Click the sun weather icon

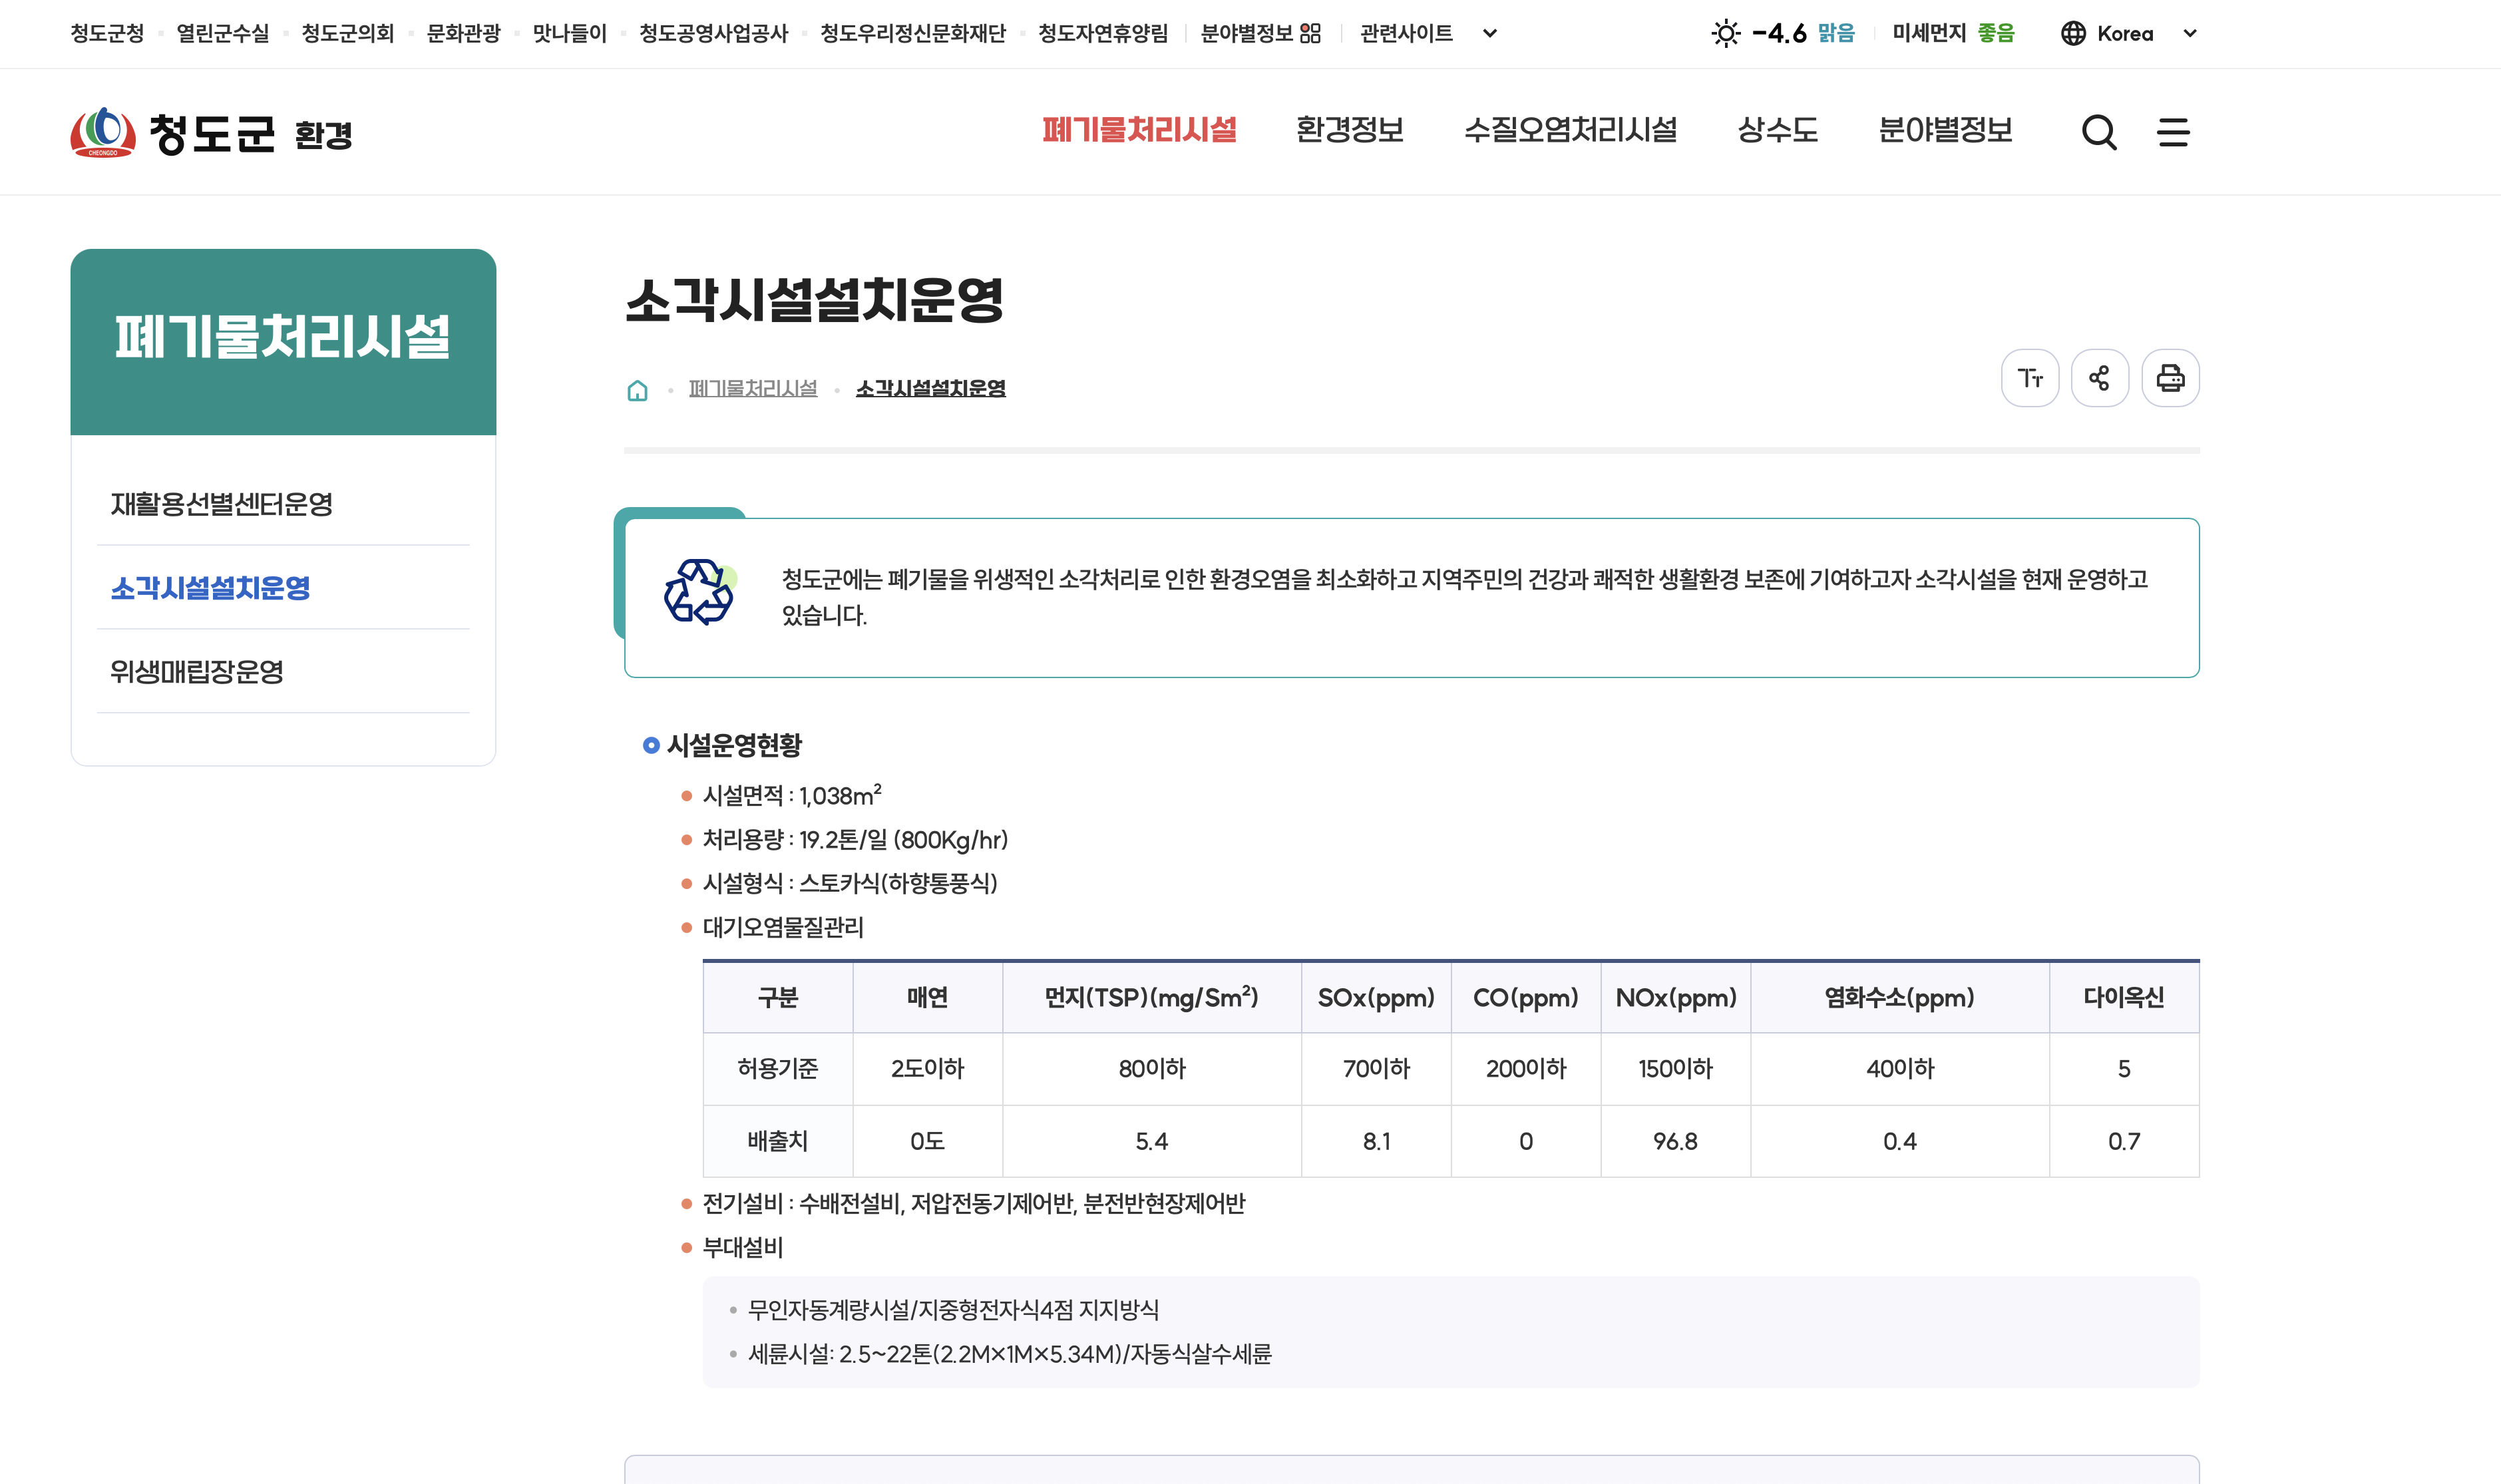[1725, 34]
